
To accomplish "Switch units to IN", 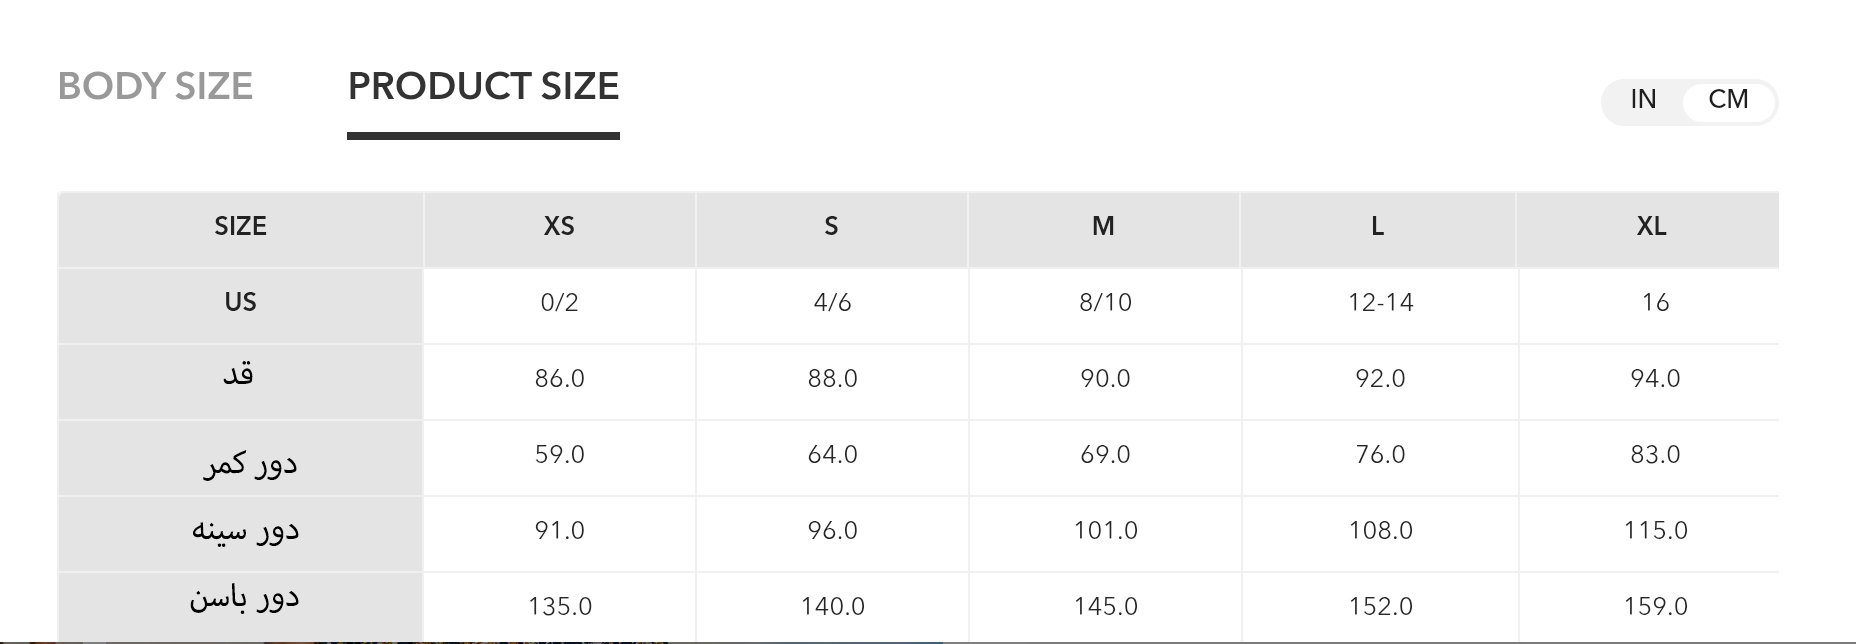I will coord(1643,100).
